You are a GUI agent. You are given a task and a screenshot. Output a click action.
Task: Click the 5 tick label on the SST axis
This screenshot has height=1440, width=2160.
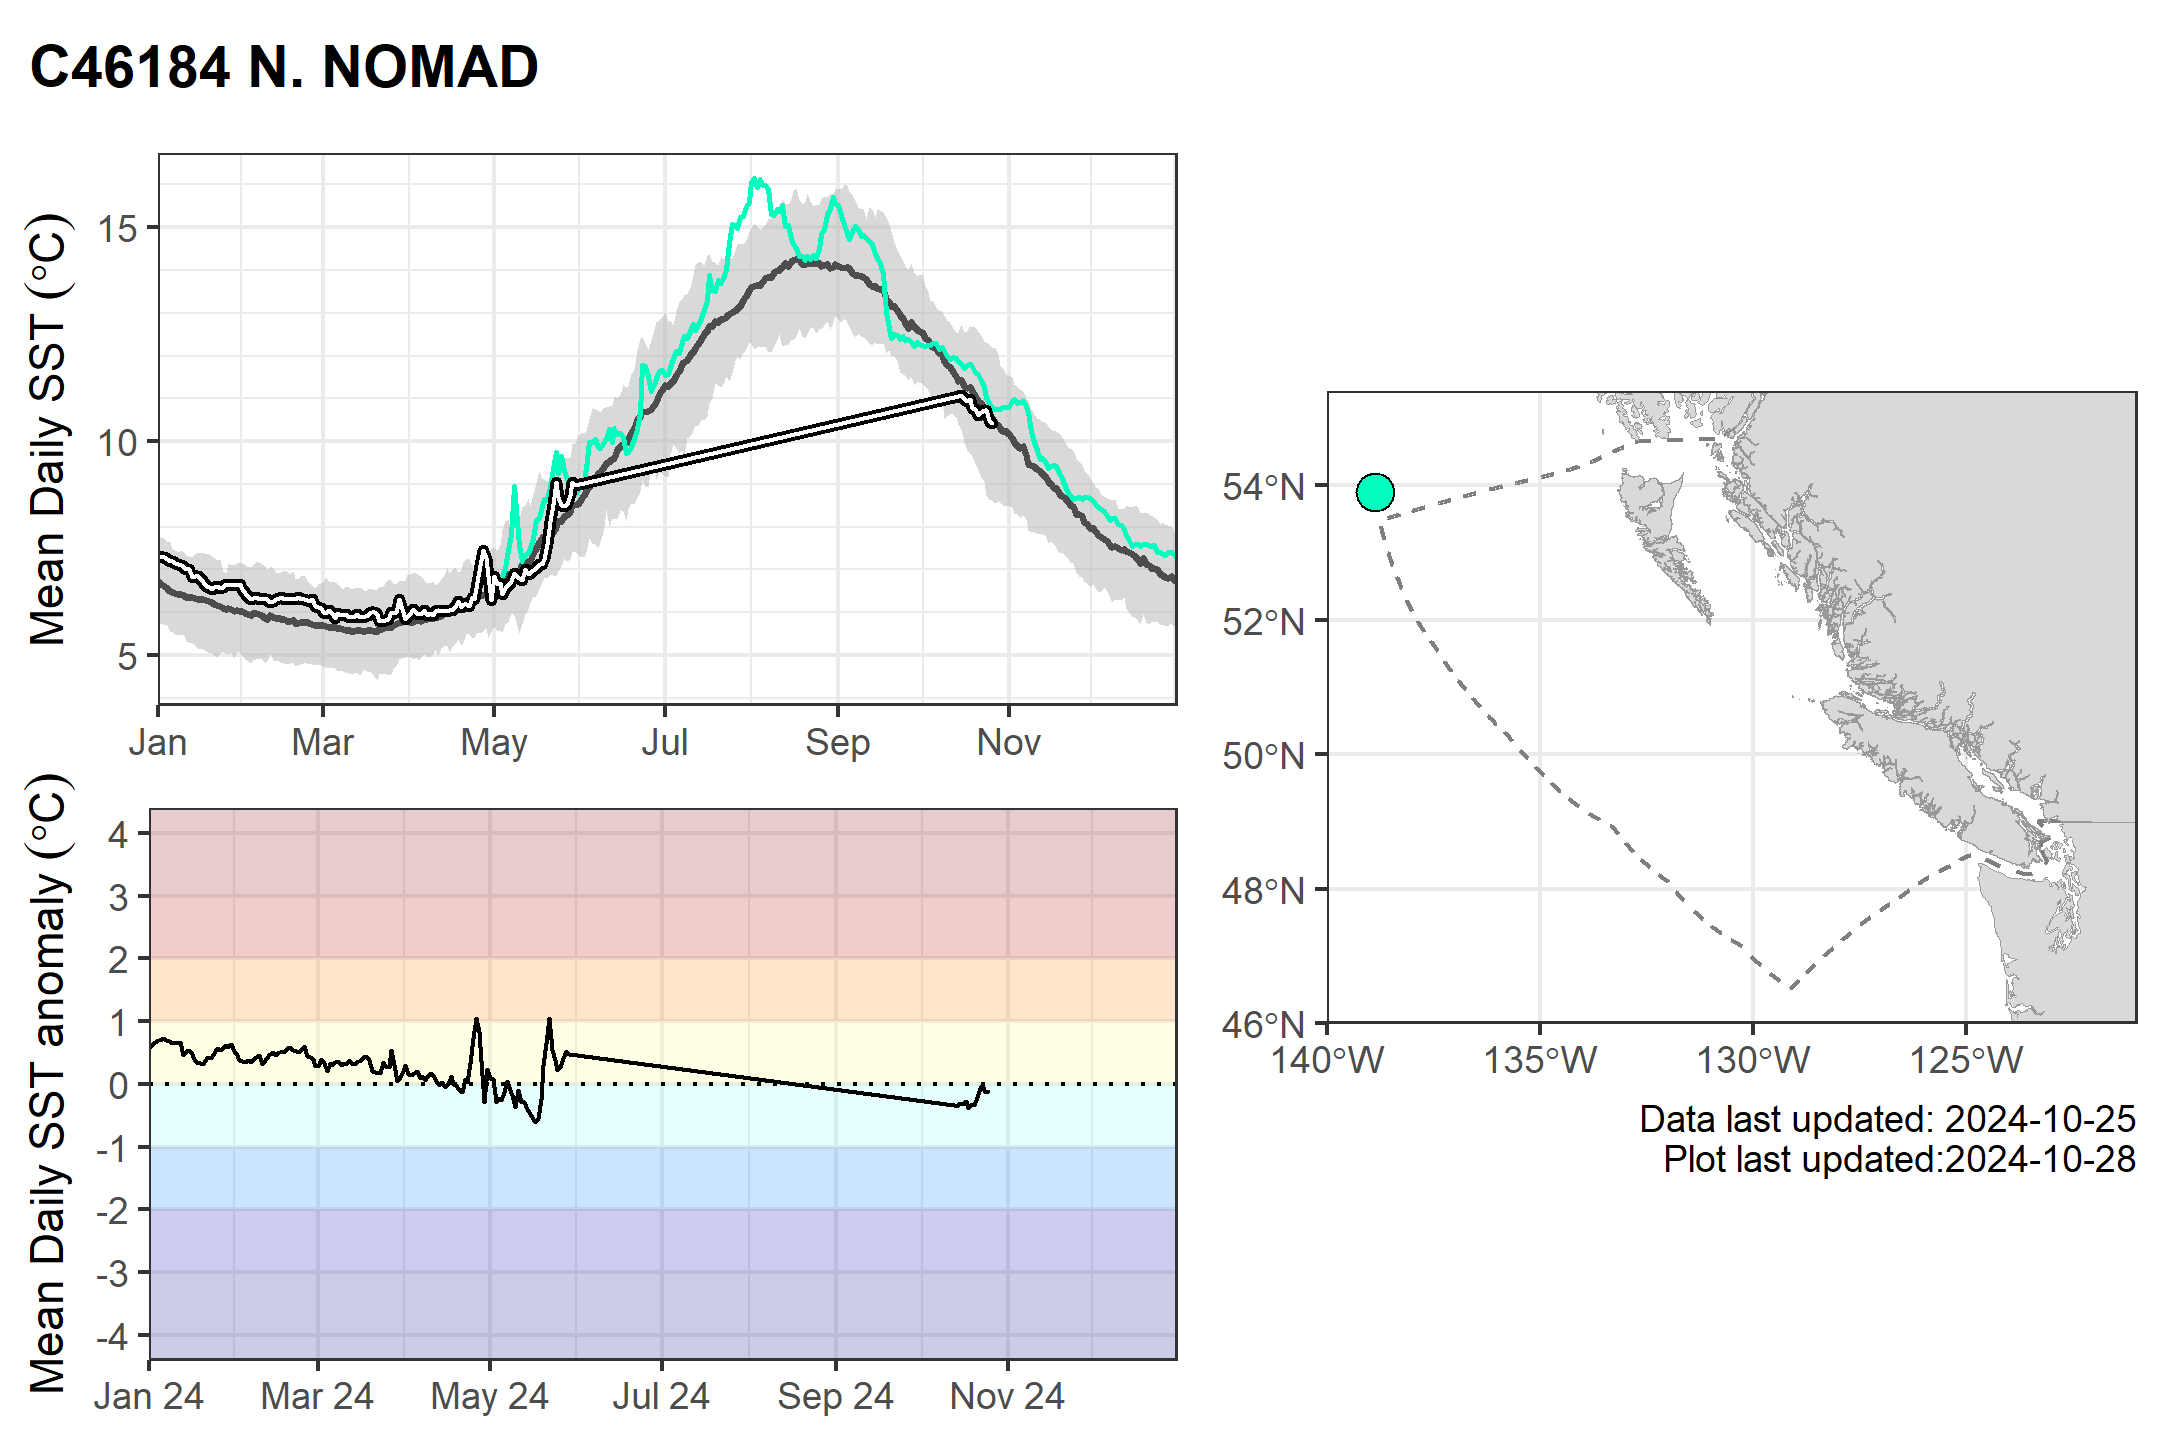[x=127, y=657]
